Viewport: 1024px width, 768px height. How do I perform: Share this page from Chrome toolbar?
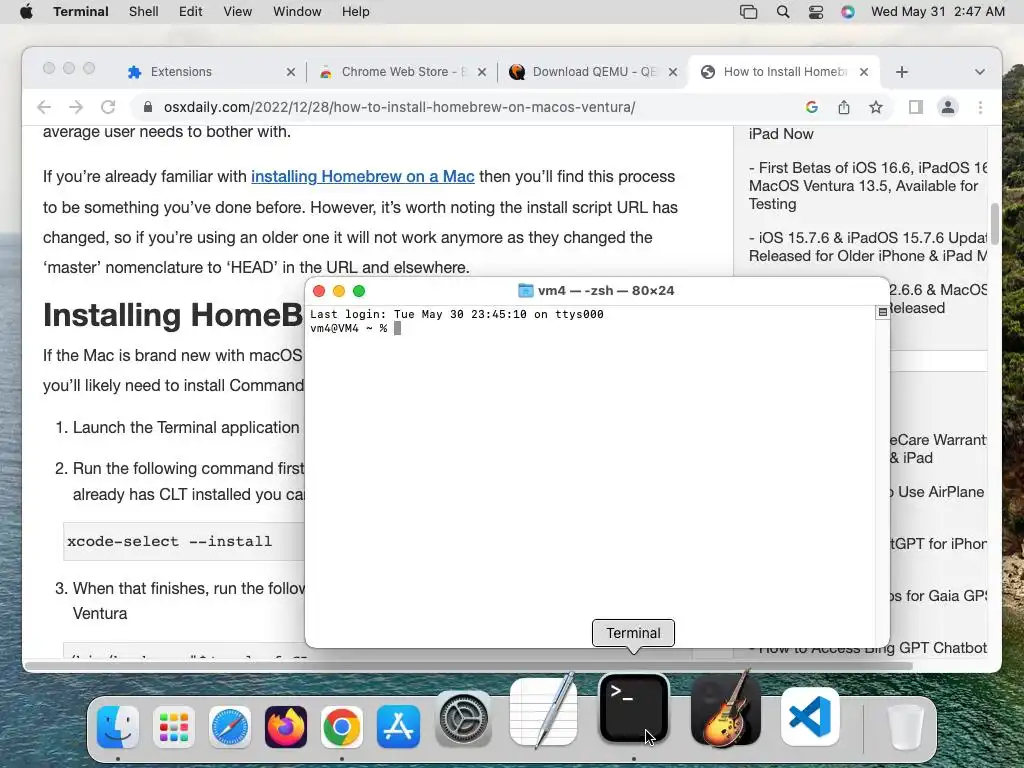point(844,107)
